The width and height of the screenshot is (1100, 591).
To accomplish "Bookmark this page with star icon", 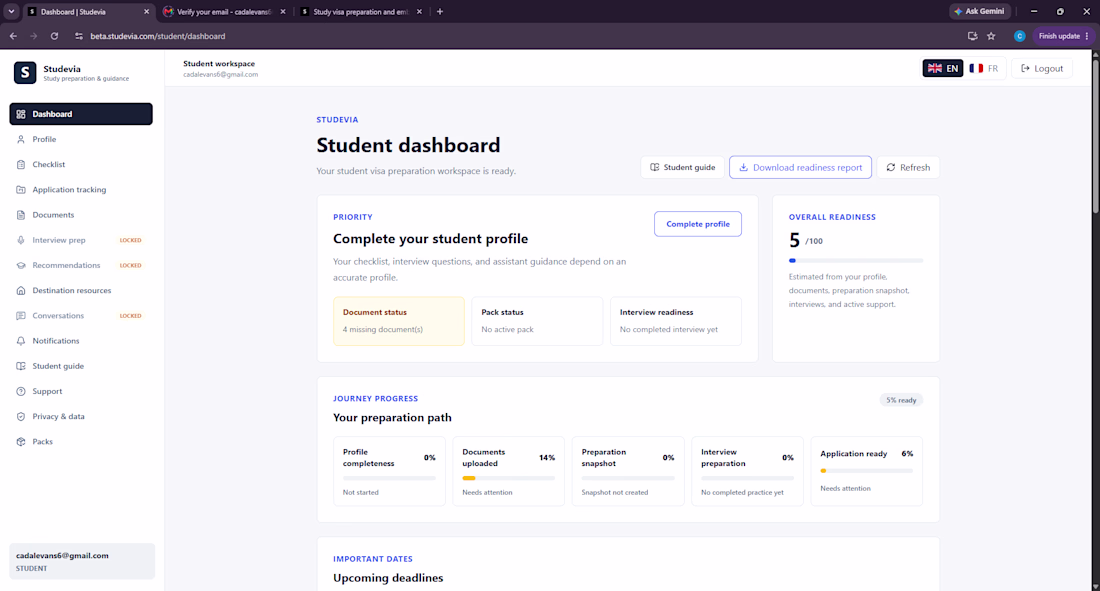I will [991, 36].
